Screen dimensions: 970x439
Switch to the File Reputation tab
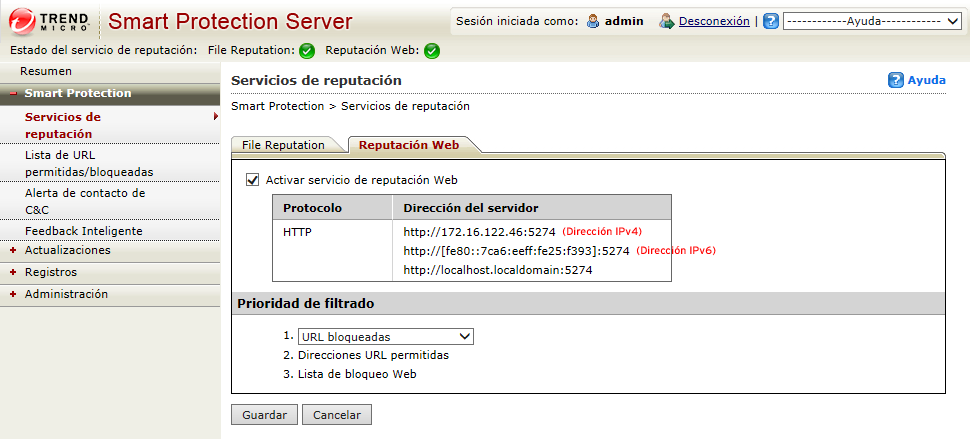pyautogui.click(x=284, y=145)
